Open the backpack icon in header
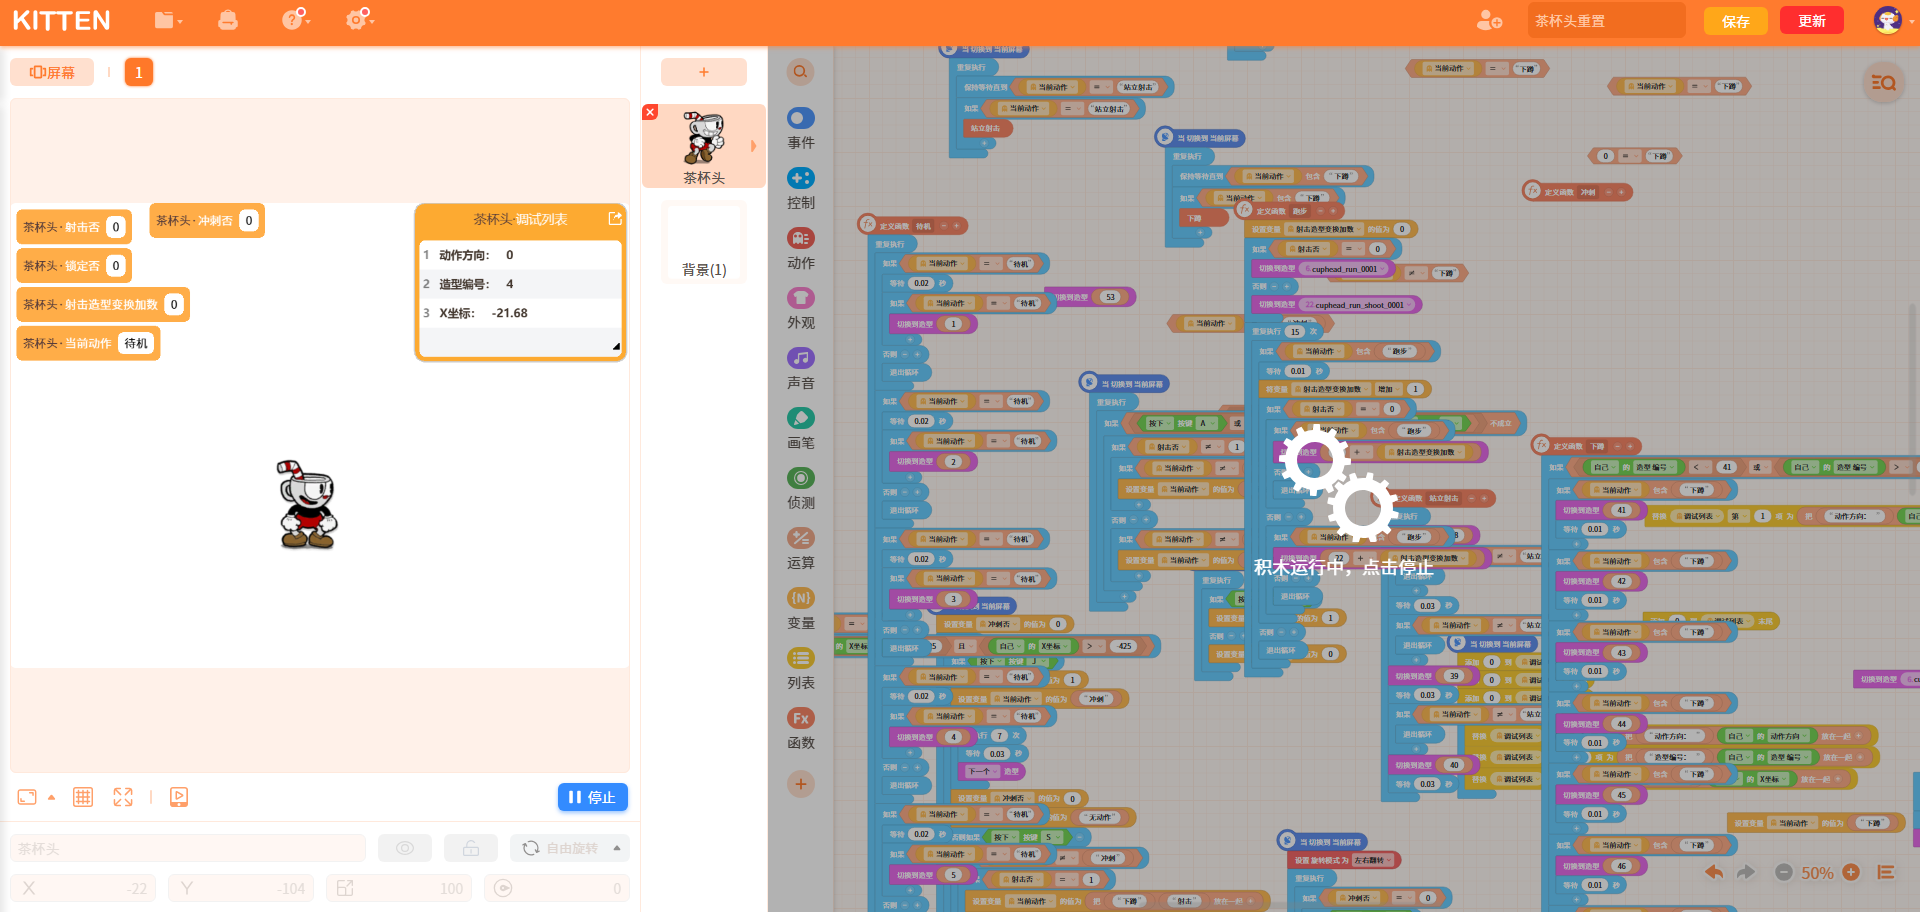This screenshot has width=1920, height=912. (228, 20)
